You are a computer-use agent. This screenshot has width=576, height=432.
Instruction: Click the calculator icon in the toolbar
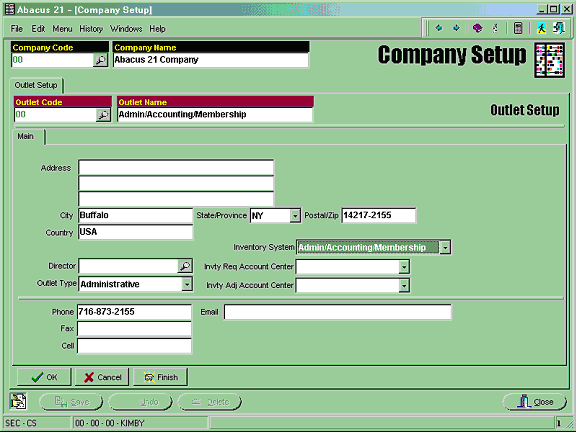pyautogui.click(x=518, y=28)
